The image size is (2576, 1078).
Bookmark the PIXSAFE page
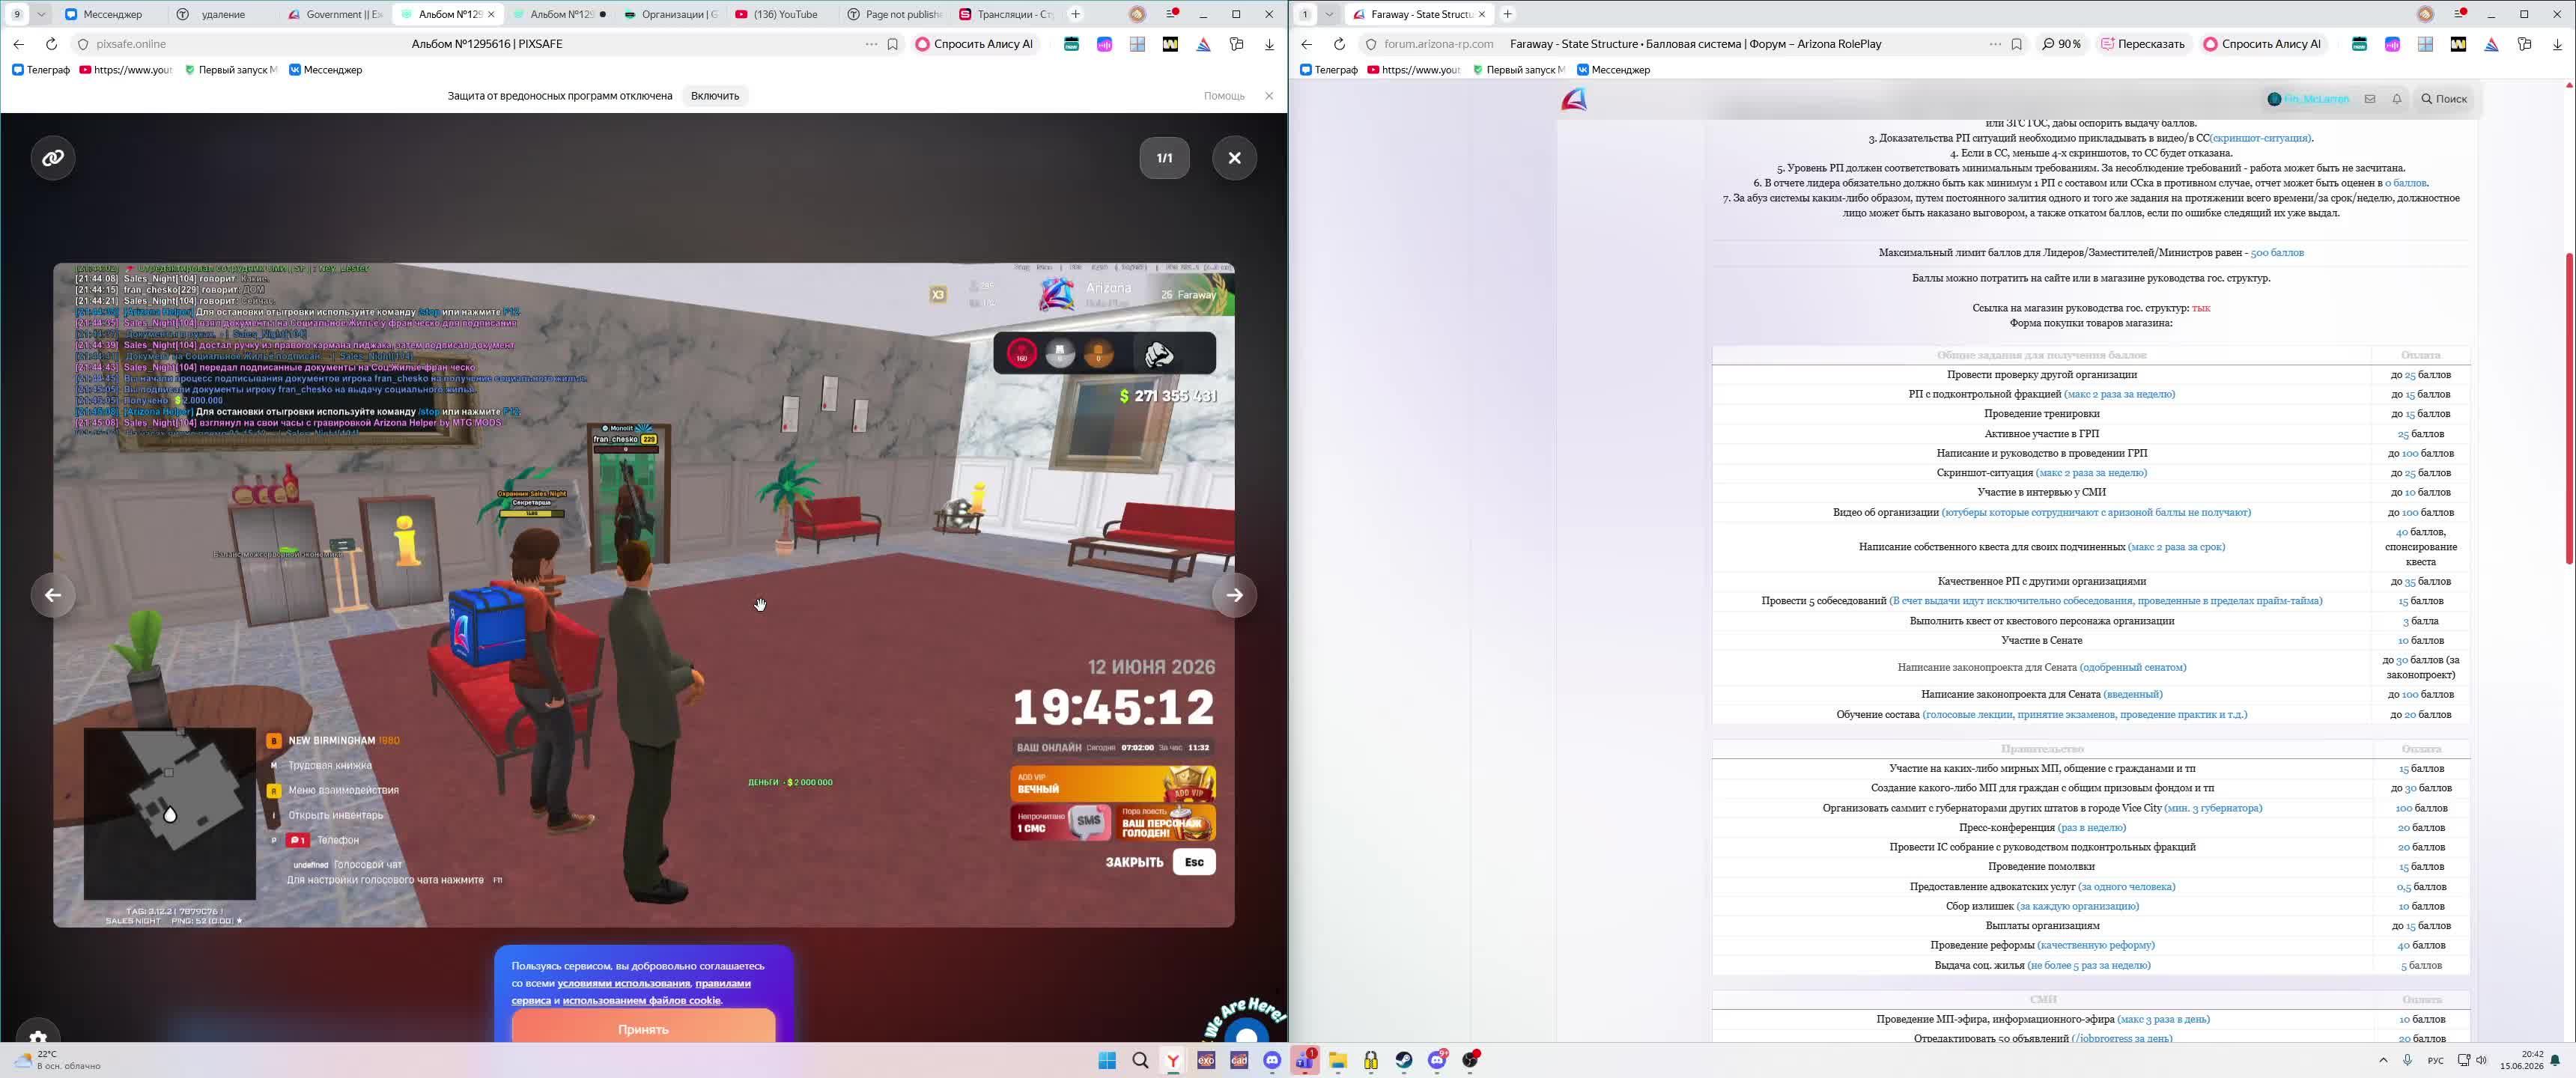[892, 44]
